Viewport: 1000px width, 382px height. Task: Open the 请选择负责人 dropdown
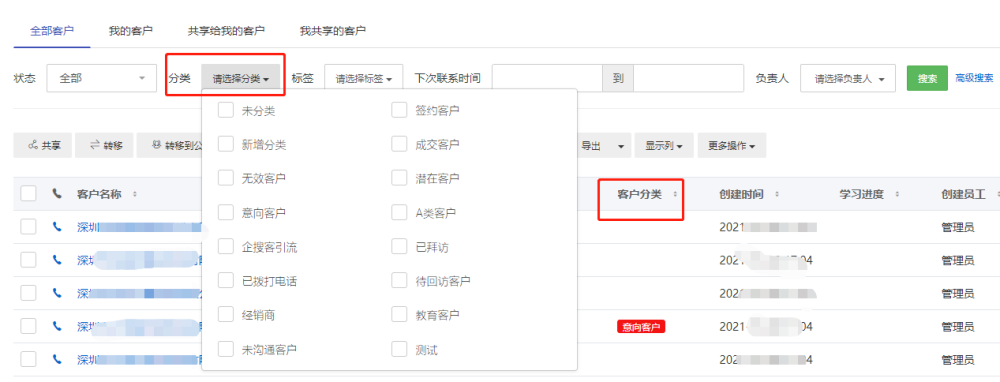click(848, 78)
